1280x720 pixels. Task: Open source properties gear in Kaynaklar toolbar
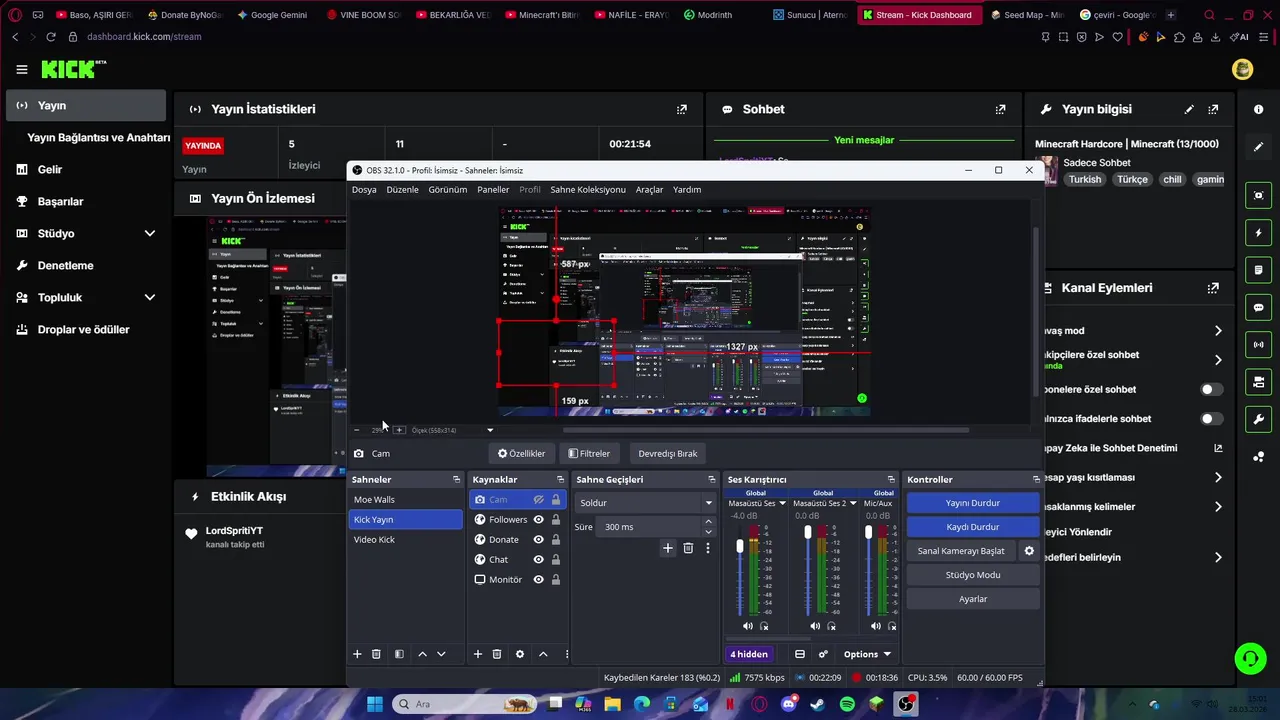coord(520,654)
